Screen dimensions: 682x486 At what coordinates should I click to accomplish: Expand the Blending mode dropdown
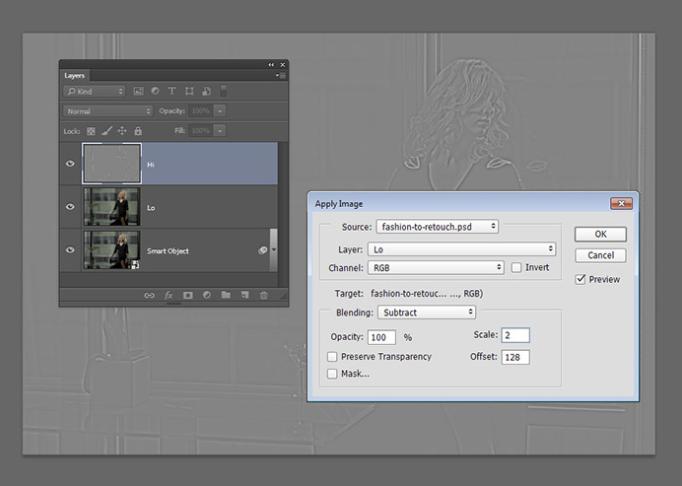[x=428, y=313]
